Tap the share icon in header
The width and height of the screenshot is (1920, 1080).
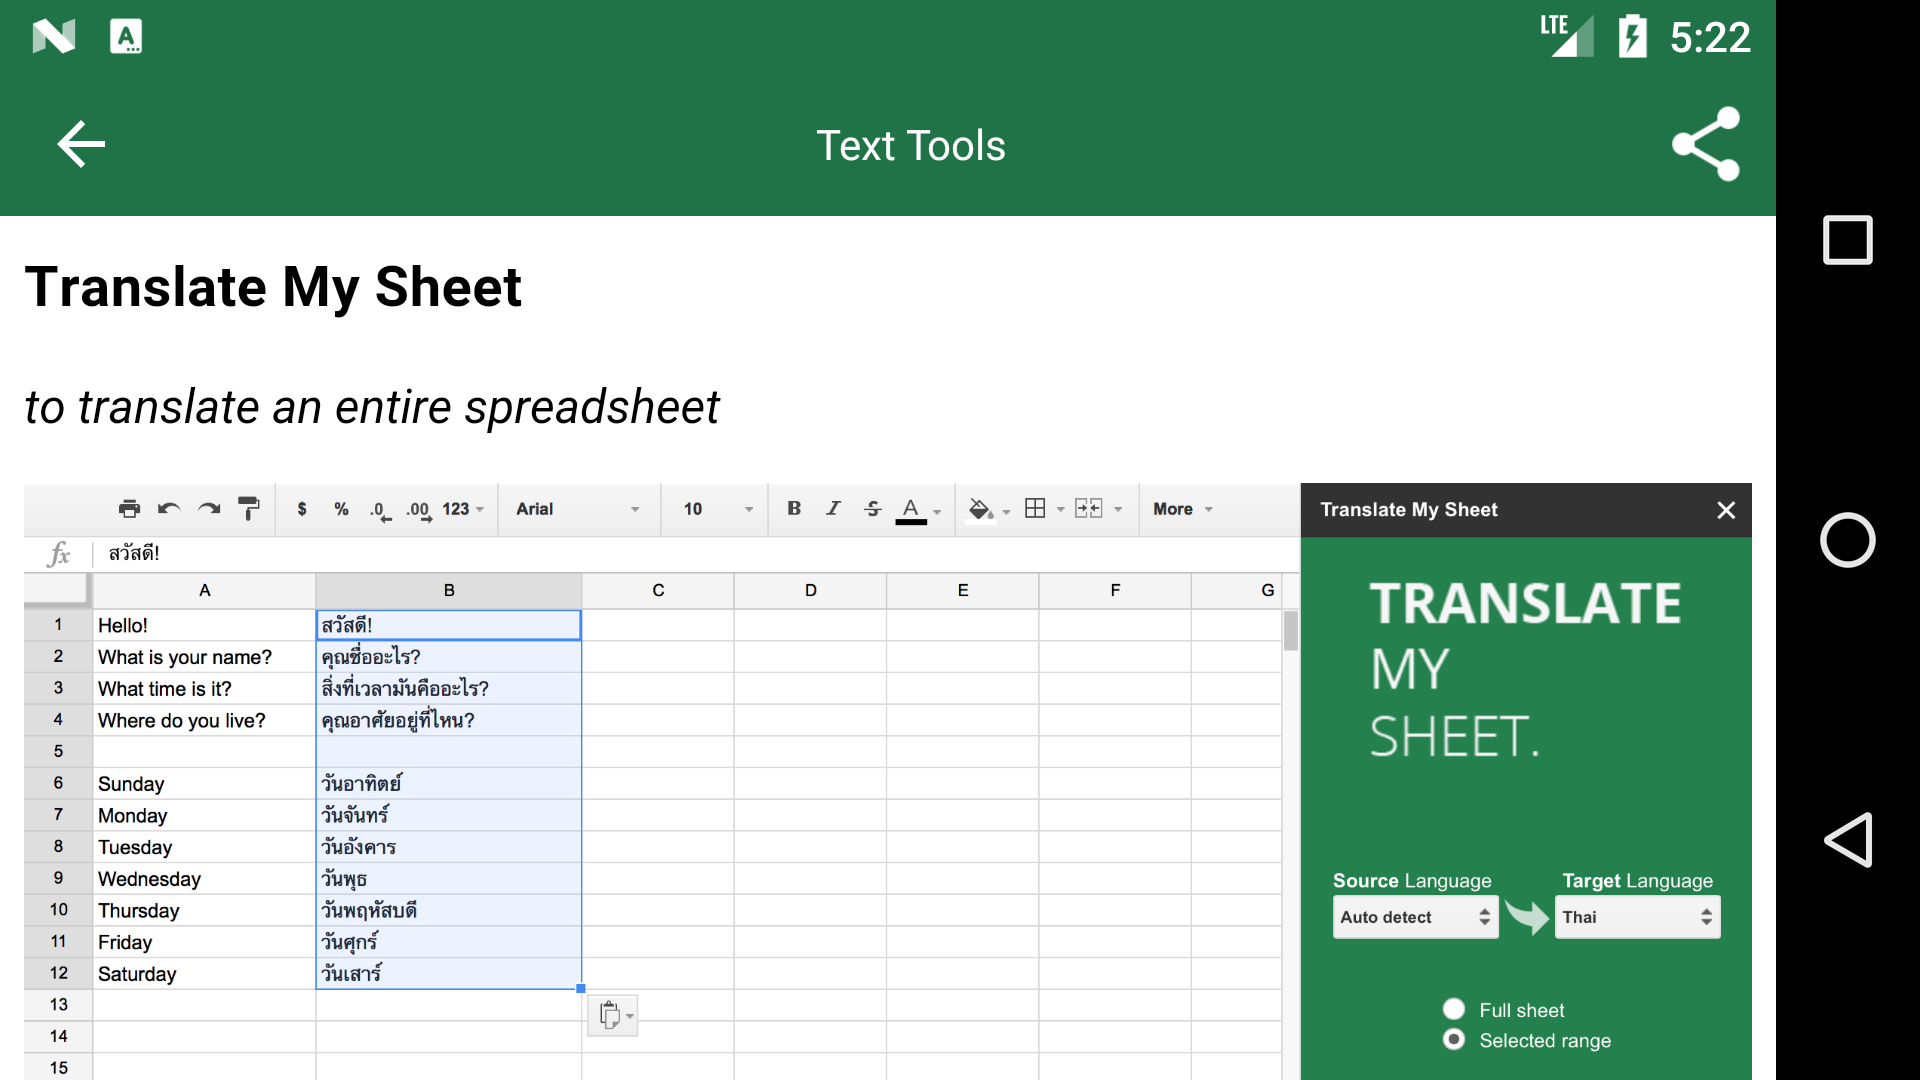coord(1706,145)
